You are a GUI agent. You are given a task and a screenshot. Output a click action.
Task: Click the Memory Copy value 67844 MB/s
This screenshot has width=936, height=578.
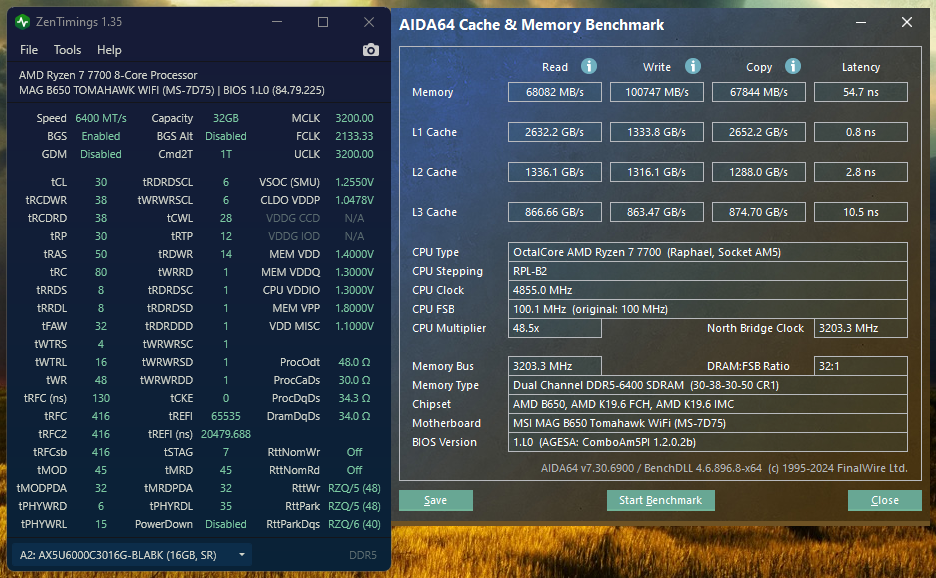[x=759, y=92]
